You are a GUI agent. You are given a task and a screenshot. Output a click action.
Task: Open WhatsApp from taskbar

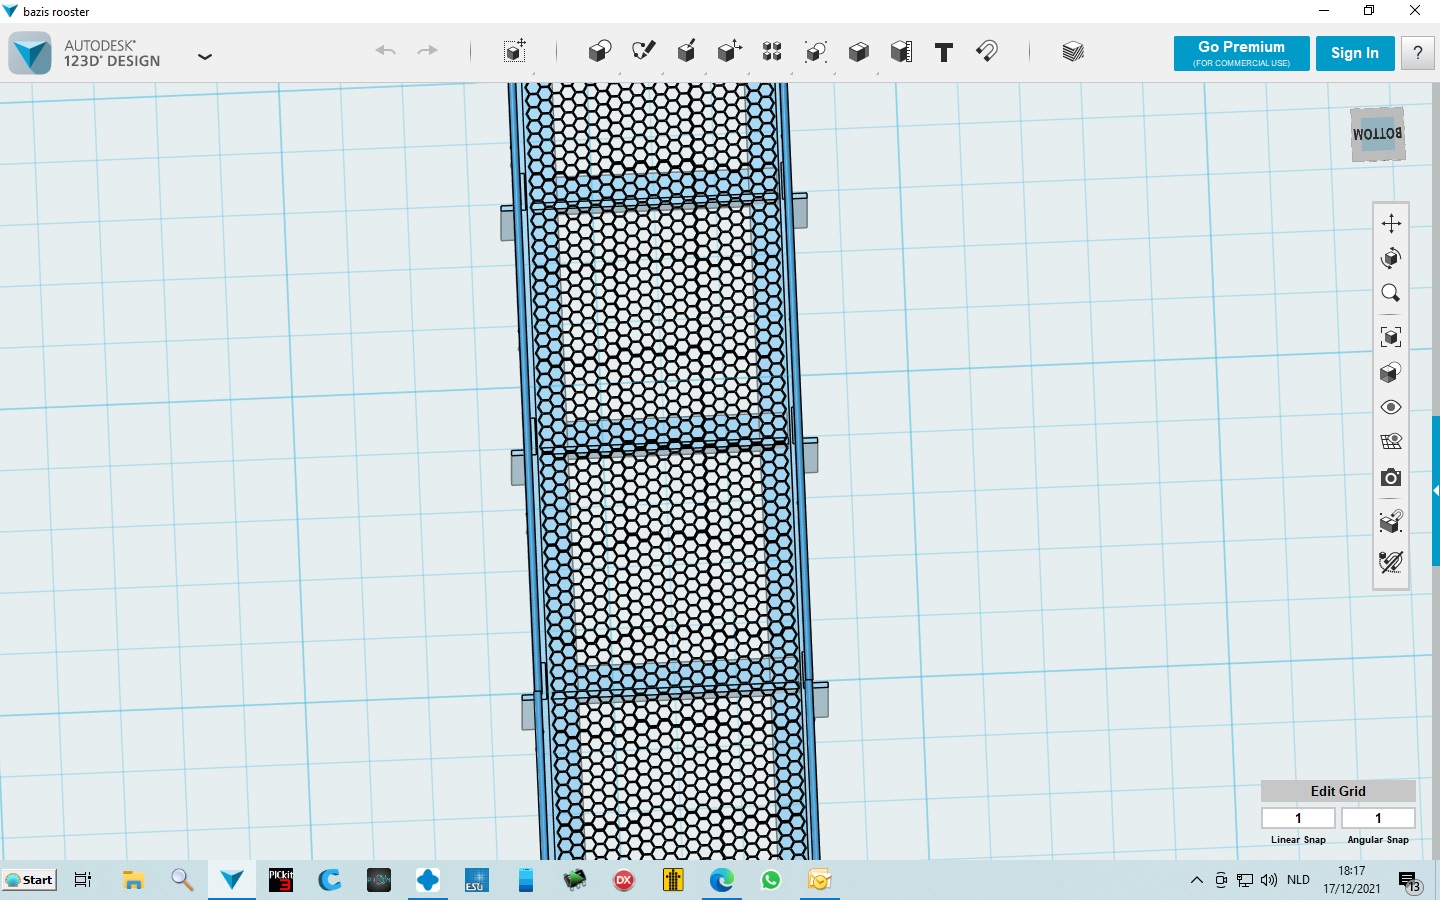pyautogui.click(x=771, y=880)
